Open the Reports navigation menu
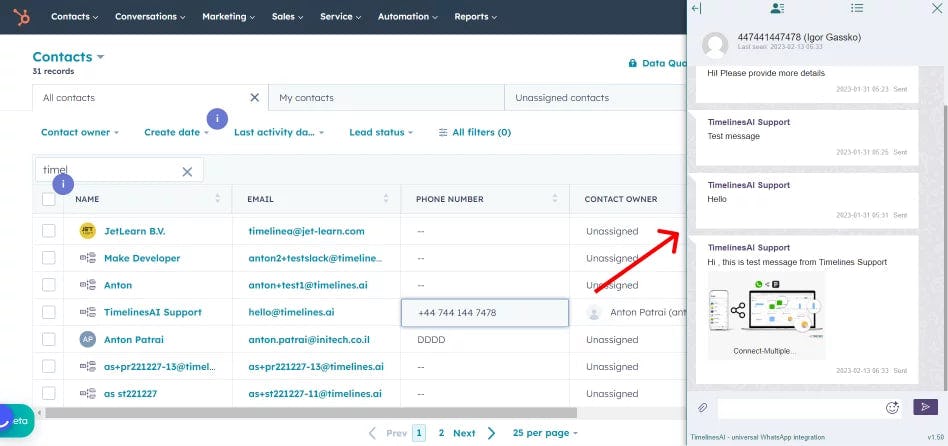Image resolution: width=948 pixels, height=446 pixels. click(475, 17)
